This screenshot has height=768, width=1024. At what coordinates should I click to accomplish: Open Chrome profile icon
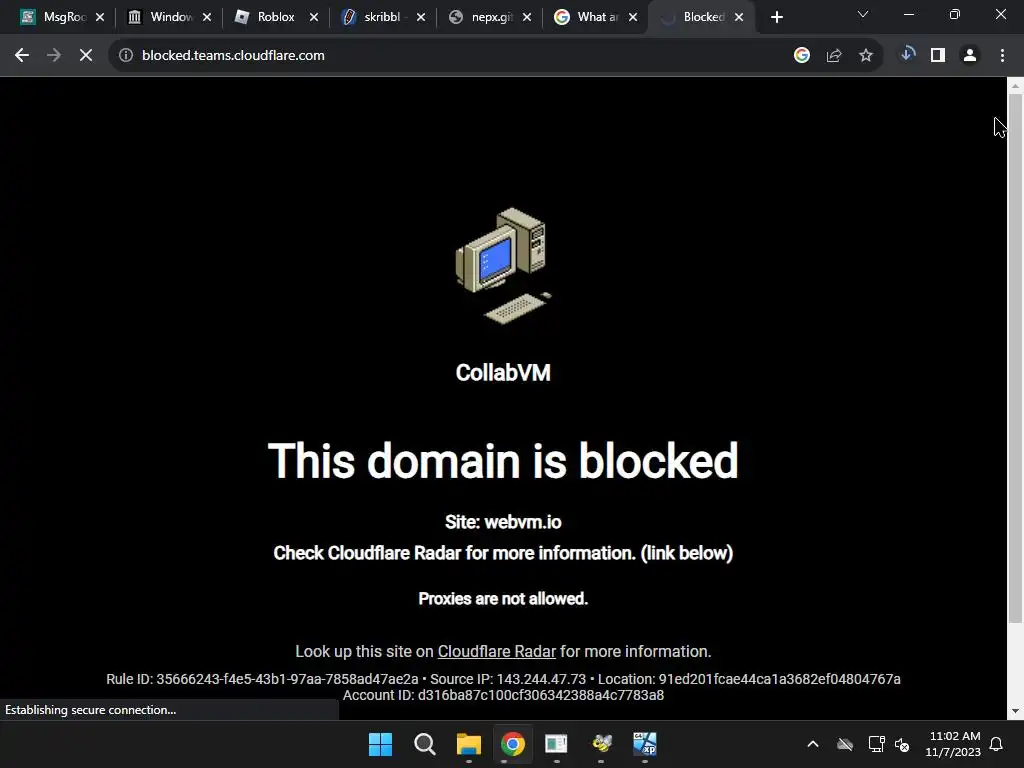click(x=970, y=56)
